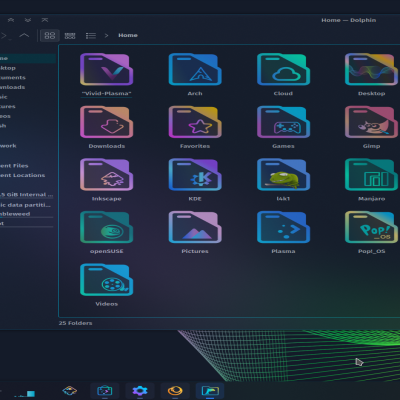Open Recent Files in the sidebar
Screen dimensions: 400x400
28,166
